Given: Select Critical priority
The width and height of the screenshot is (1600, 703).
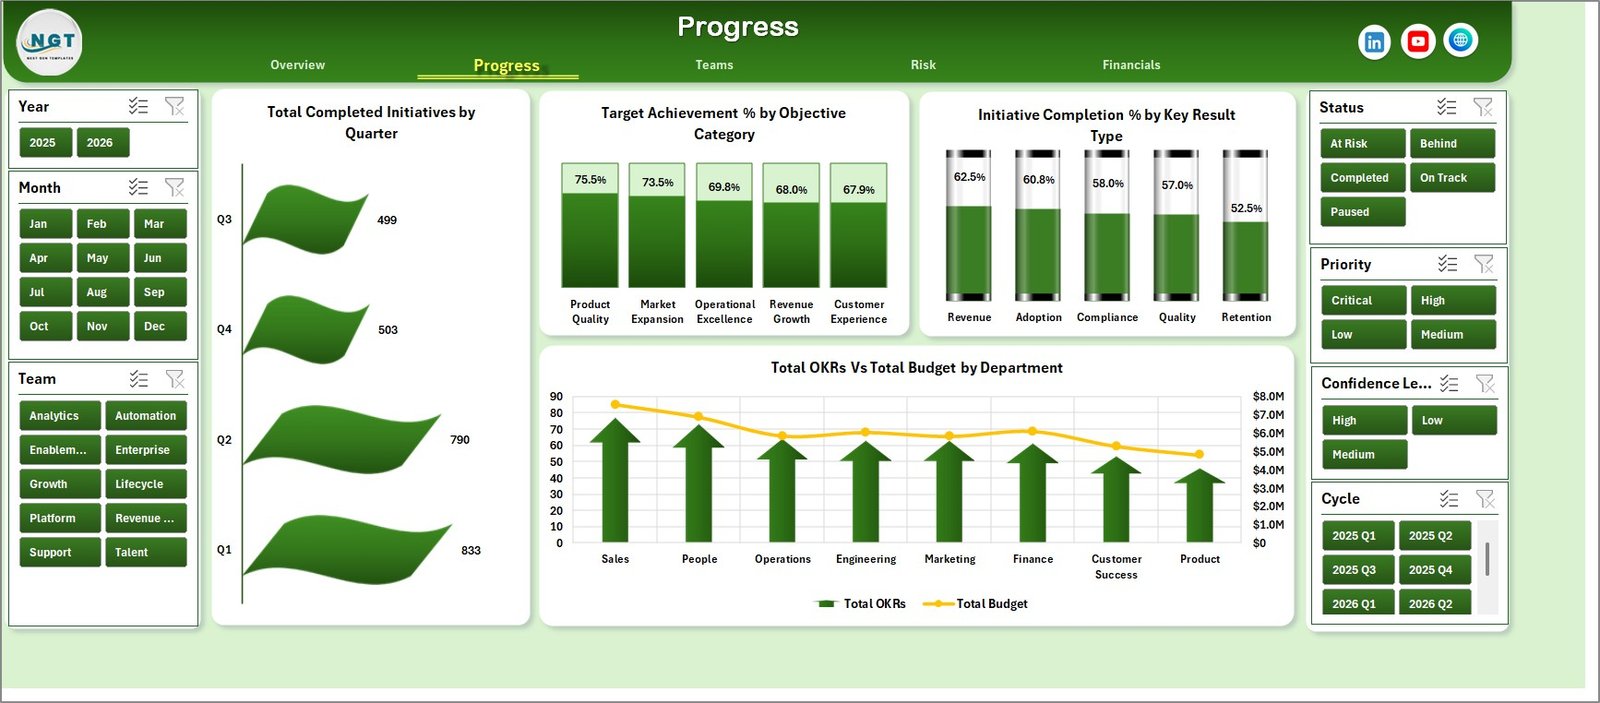Looking at the screenshot, I should (1364, 301).
